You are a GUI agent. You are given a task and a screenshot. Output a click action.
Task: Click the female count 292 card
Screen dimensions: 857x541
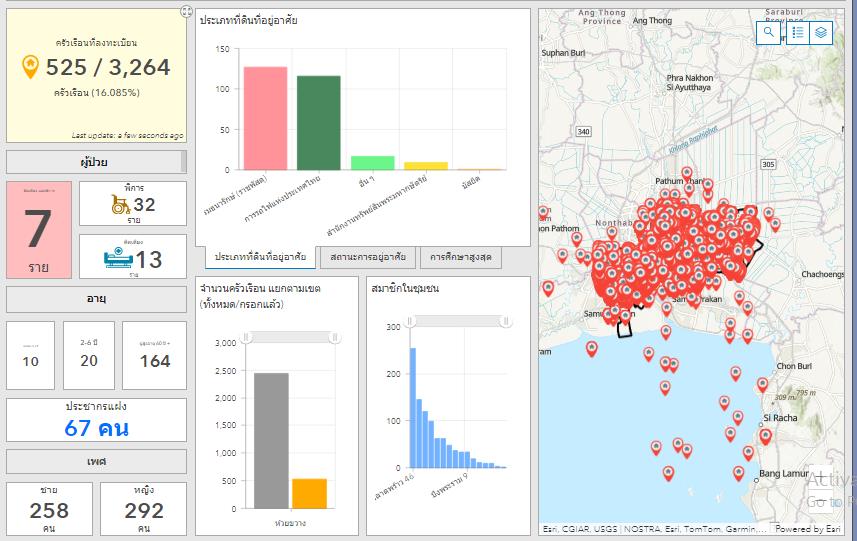(144, 509)
